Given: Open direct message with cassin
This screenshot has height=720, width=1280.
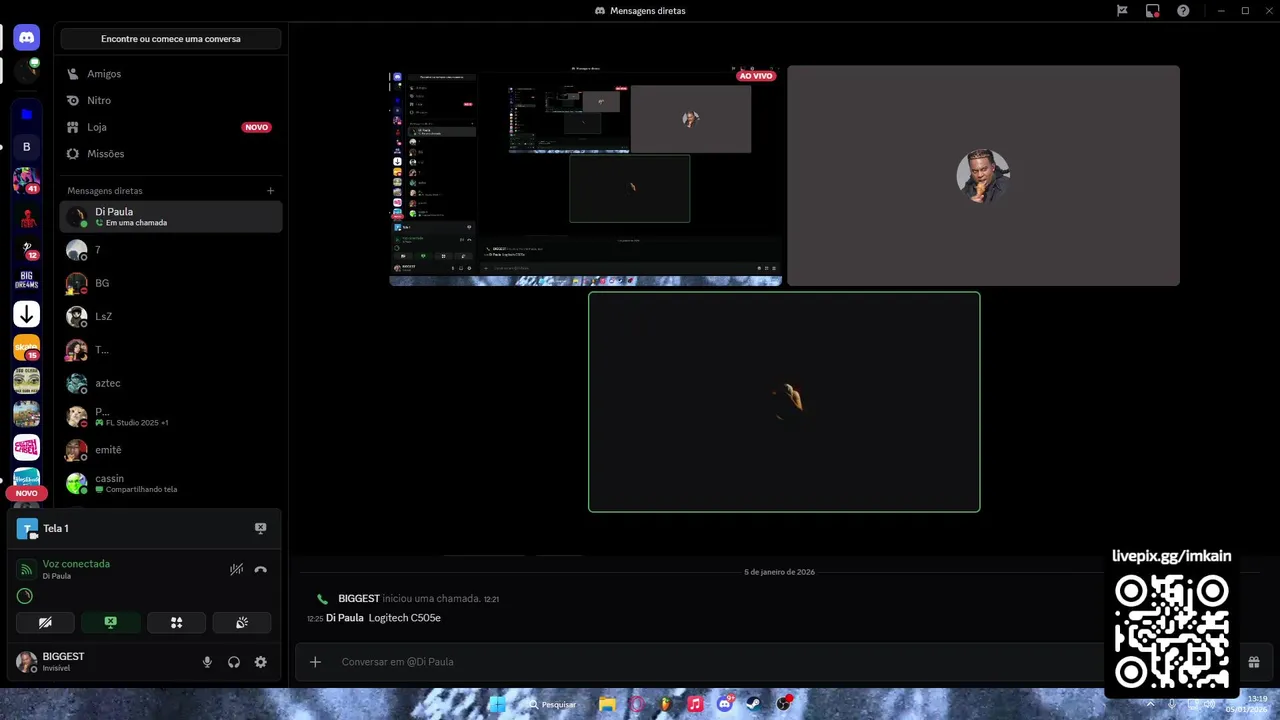Looking at the screenshot, I should click(x=171, y=483).
